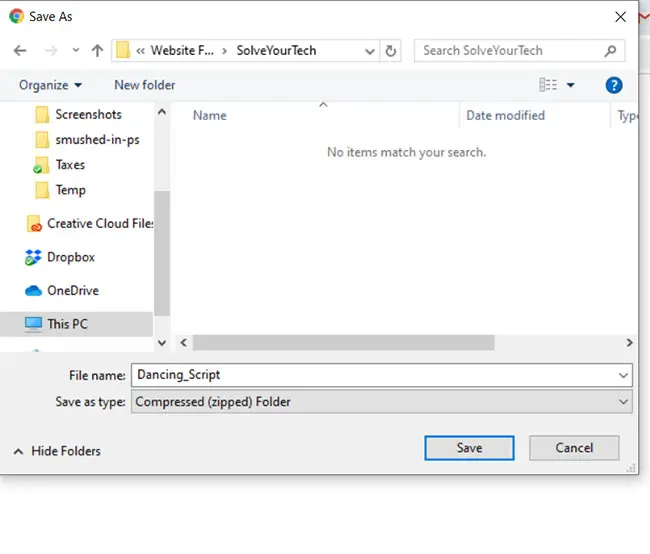Click New folder in the toolbar
Screen dimensions: 650x554
(144, 85)
